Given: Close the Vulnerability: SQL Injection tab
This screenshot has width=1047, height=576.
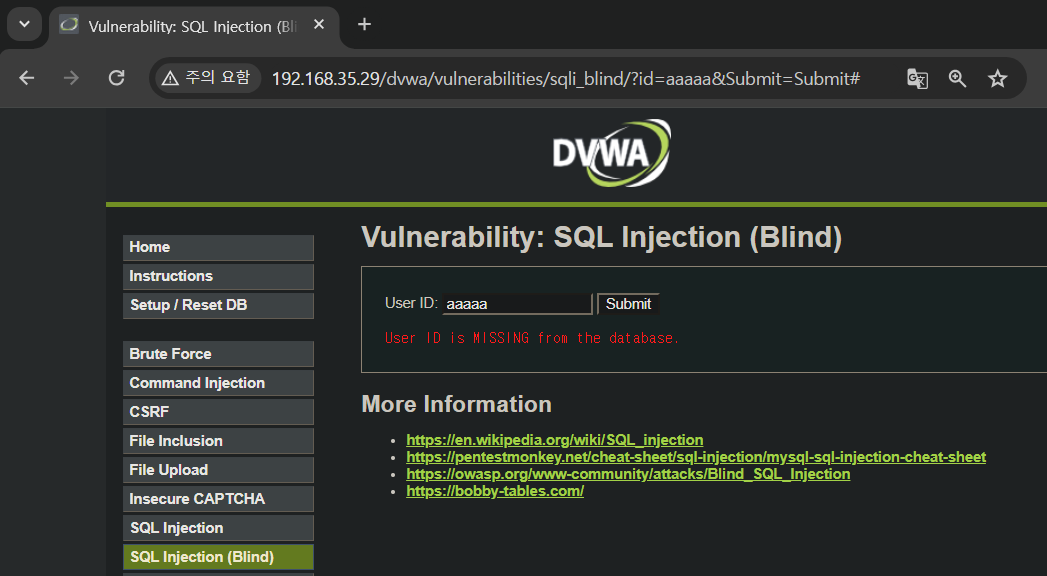Looking at the screenshot, I should pos(319,25).
